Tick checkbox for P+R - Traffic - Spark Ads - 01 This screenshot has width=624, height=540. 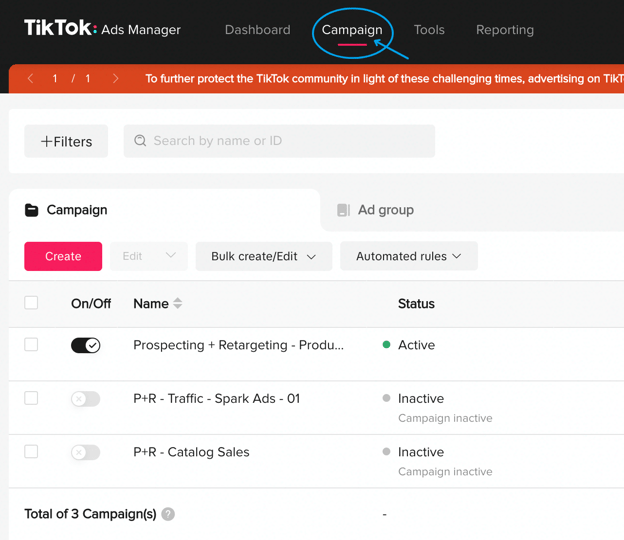click(31, 398)
